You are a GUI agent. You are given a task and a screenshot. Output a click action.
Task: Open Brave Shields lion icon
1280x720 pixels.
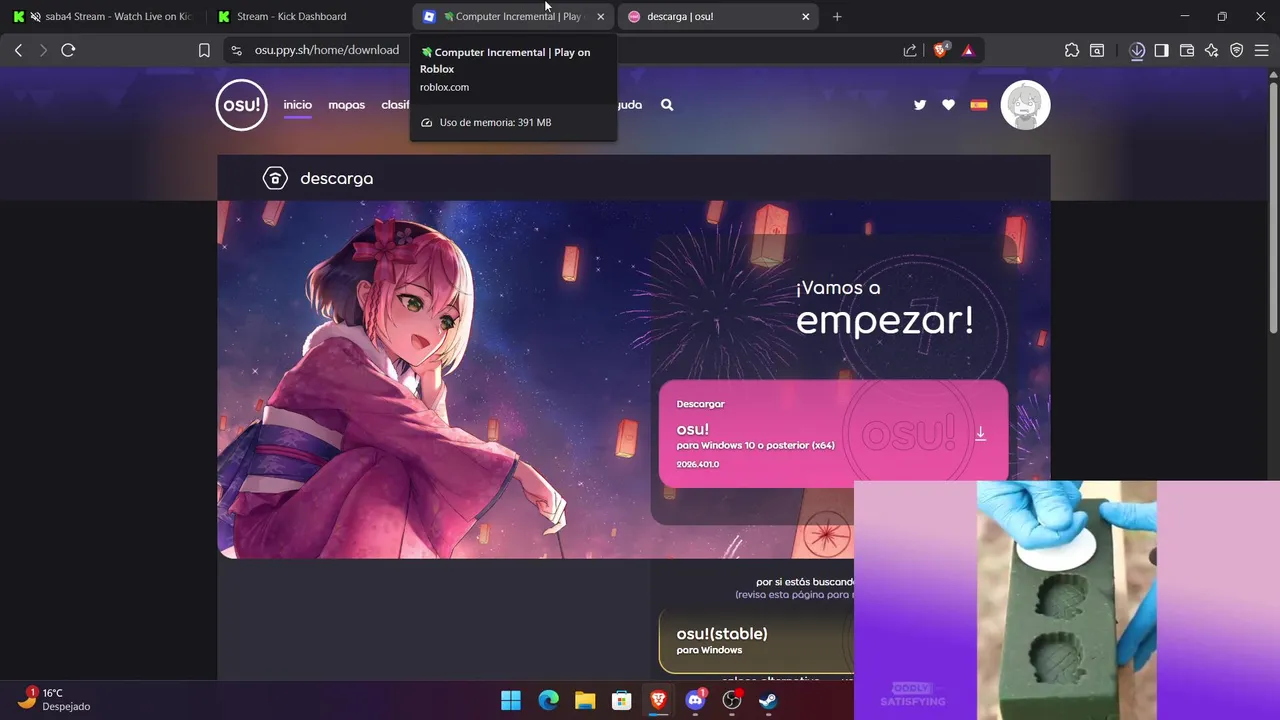pos(940,50)
